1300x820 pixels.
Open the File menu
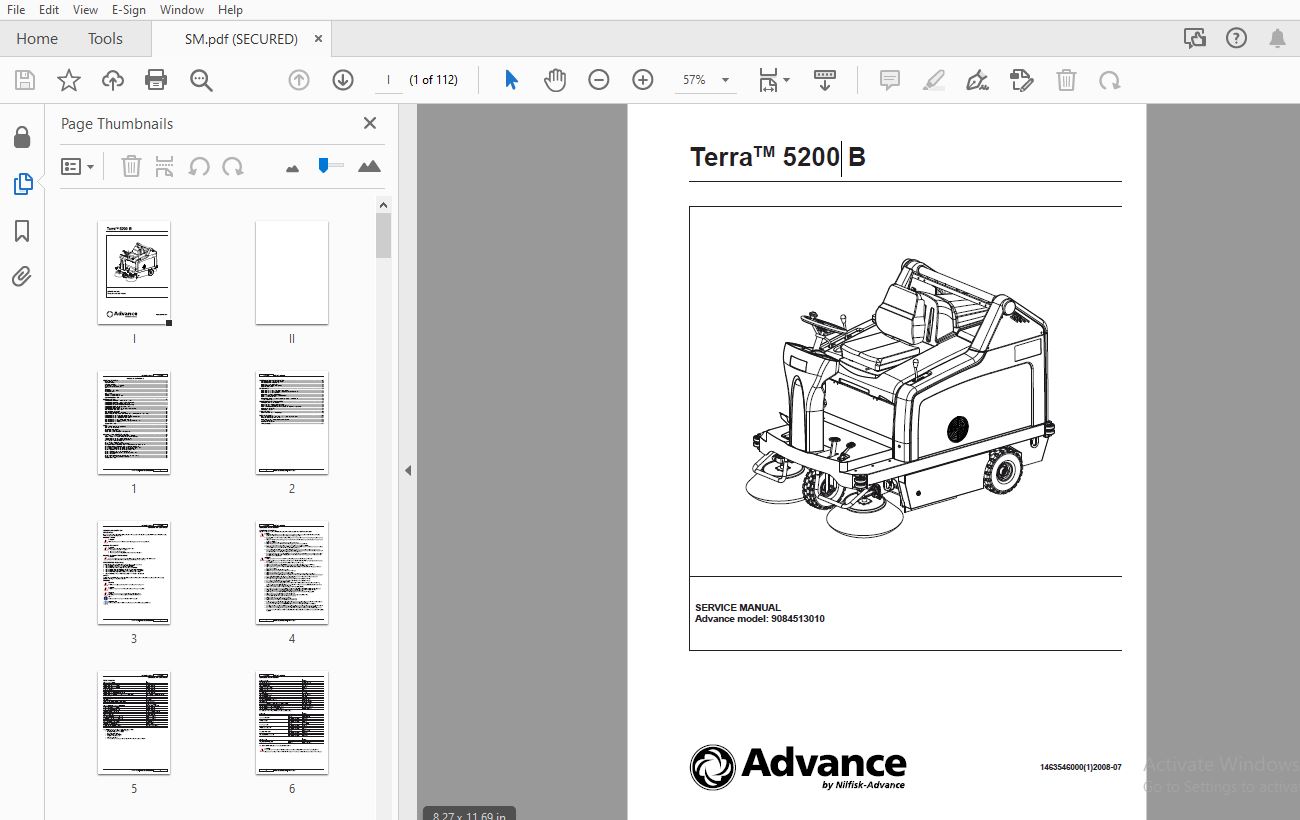(x=16, y=9)
